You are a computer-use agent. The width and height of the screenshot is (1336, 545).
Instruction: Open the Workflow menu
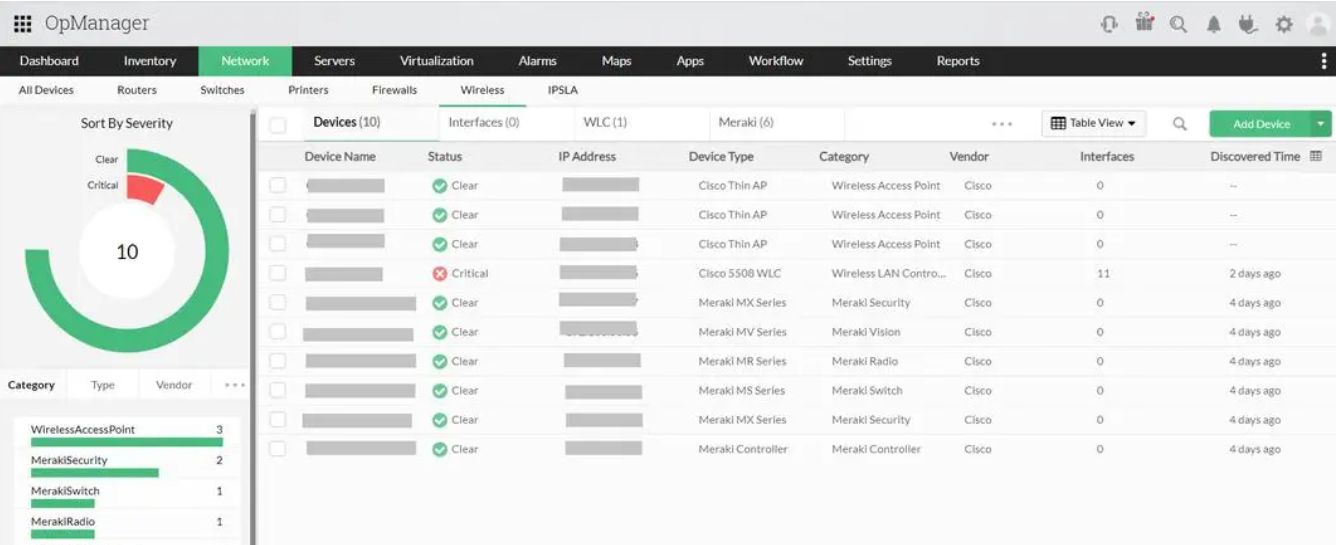[776, 61]
